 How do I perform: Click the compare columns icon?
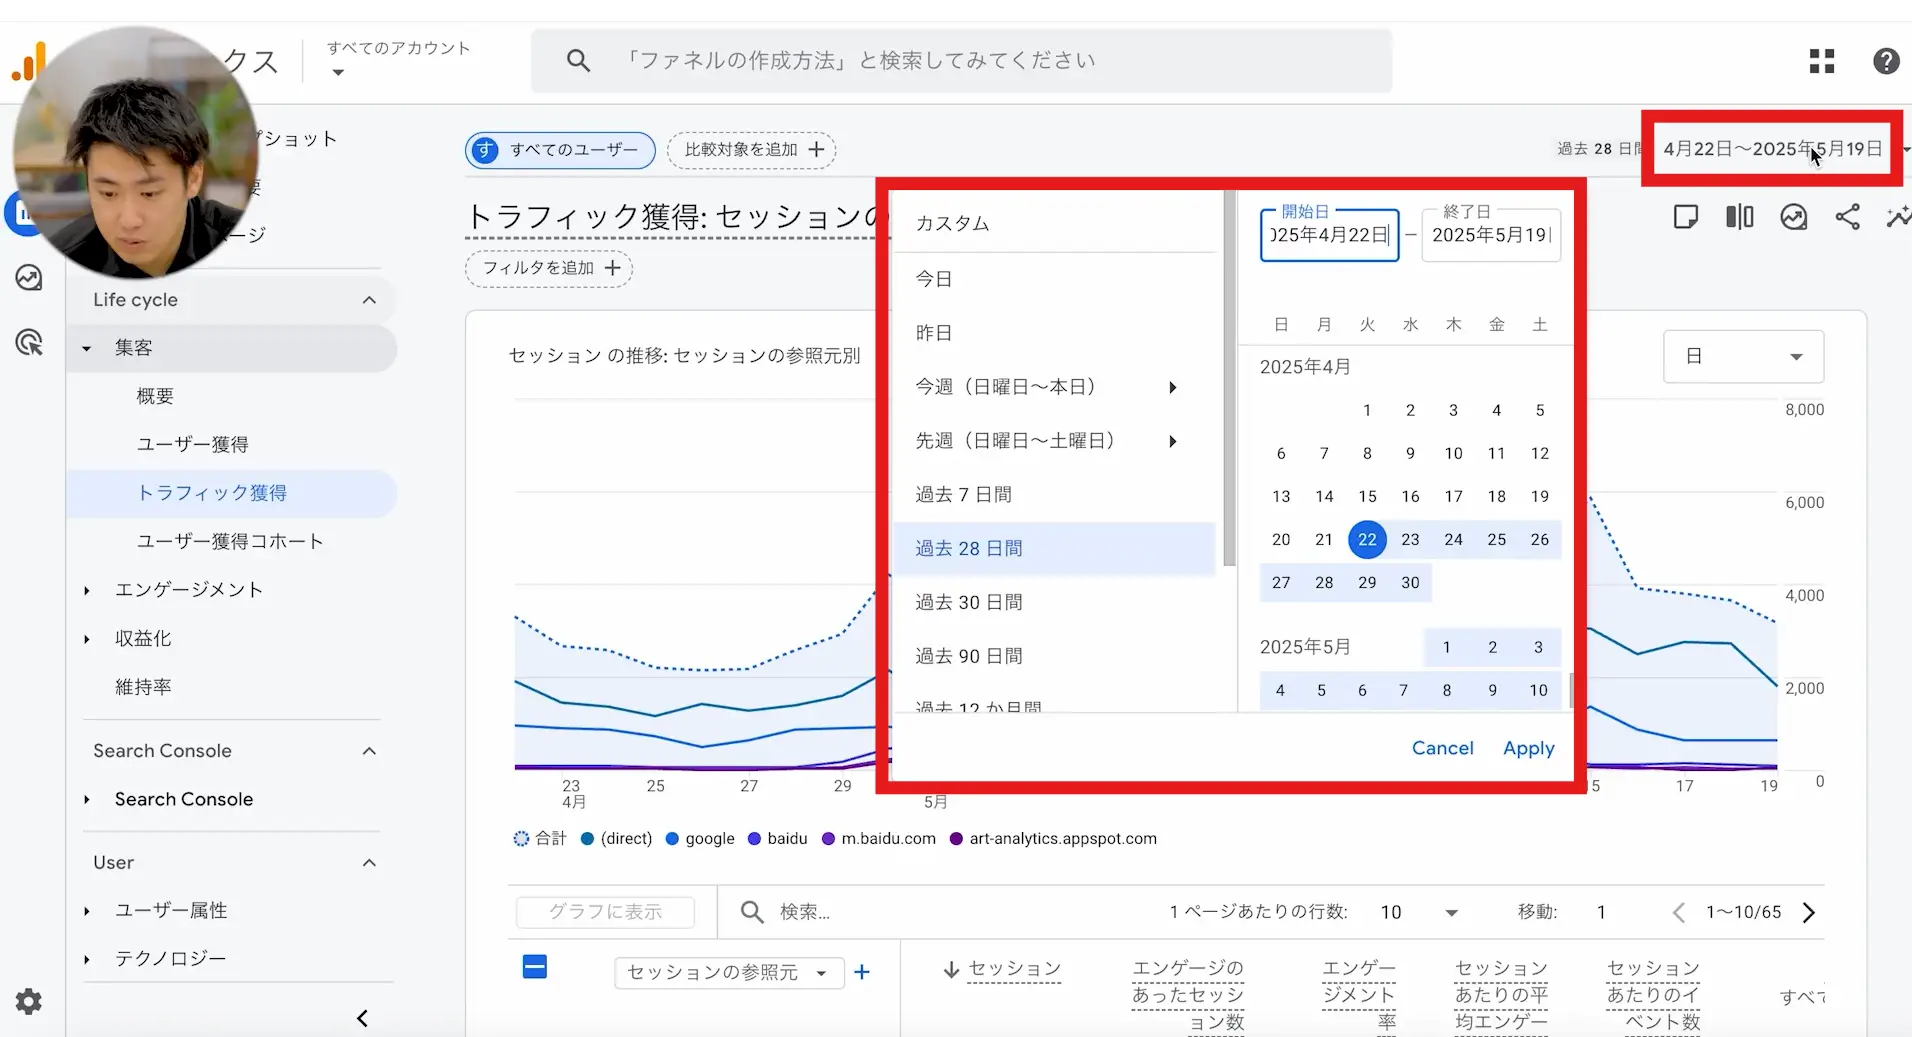point(1739,217)
